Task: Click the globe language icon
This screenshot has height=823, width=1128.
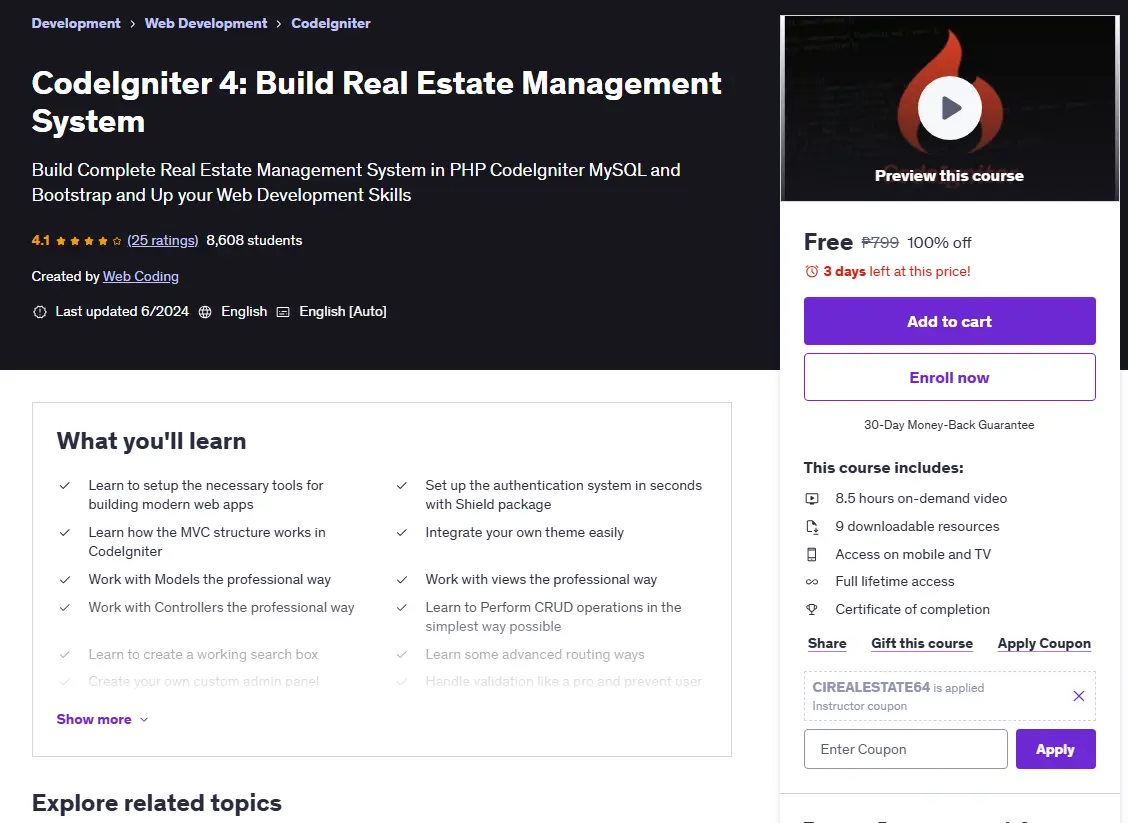Action: click(205, 312)
